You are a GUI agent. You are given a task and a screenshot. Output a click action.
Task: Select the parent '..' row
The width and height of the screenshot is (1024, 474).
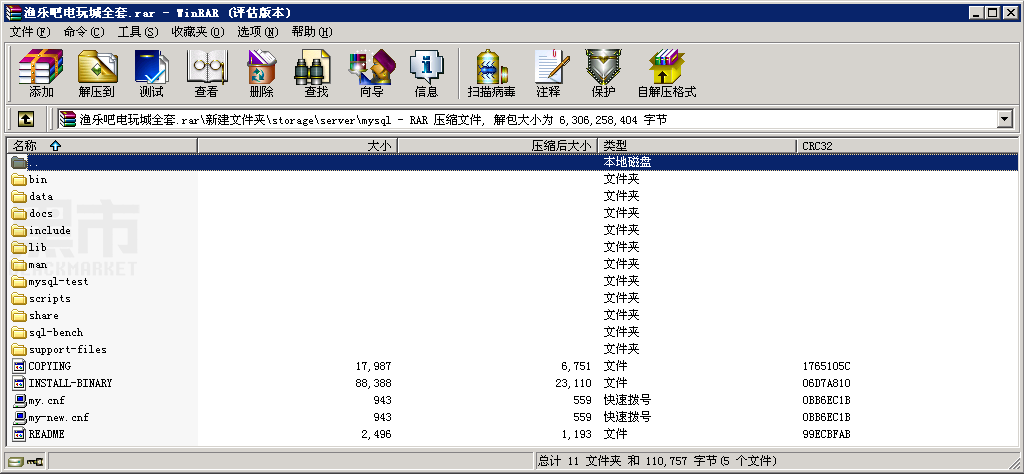click(513, 162)
